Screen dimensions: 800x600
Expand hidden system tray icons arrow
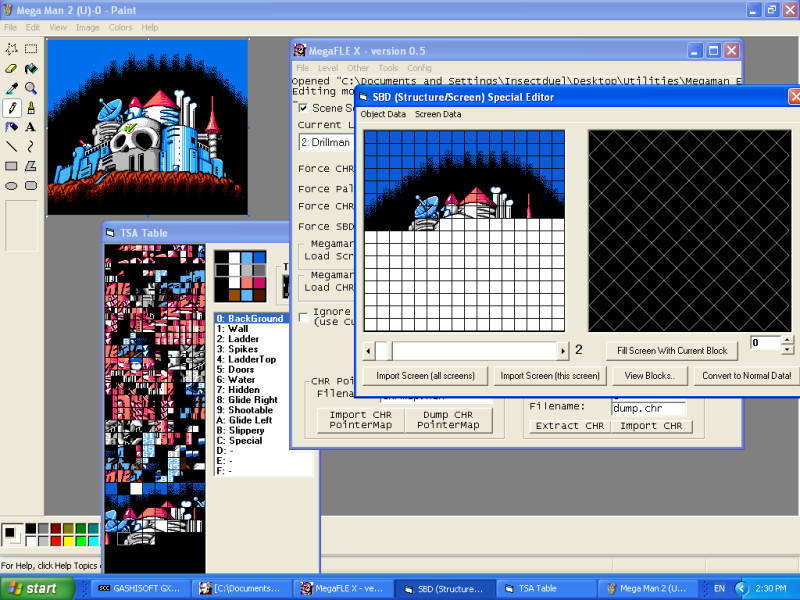point(742,588)
